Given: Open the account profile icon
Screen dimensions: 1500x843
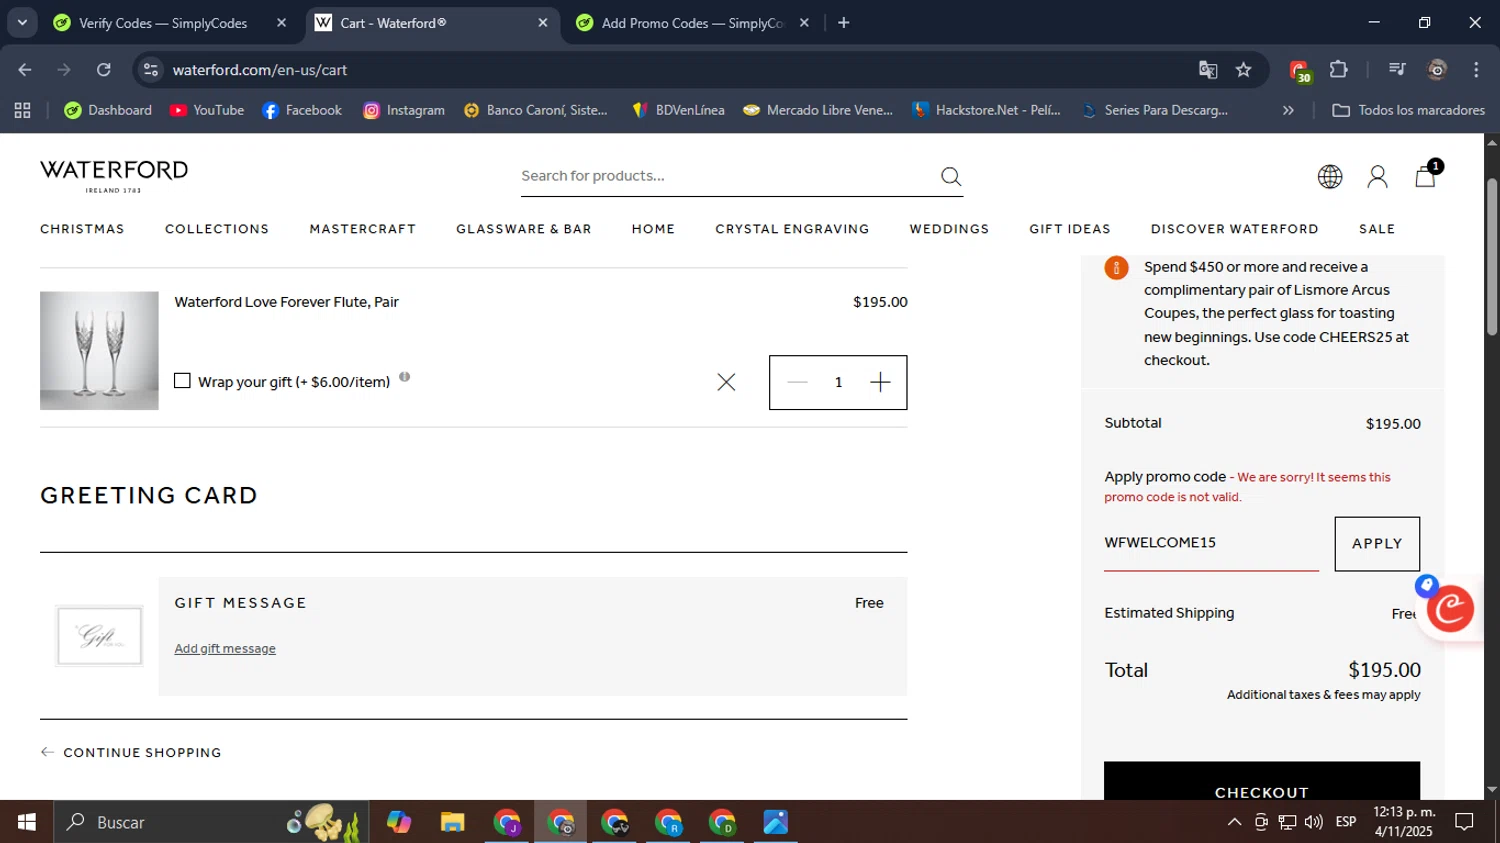Looking at the screenshot, I should pos(1377,177).
